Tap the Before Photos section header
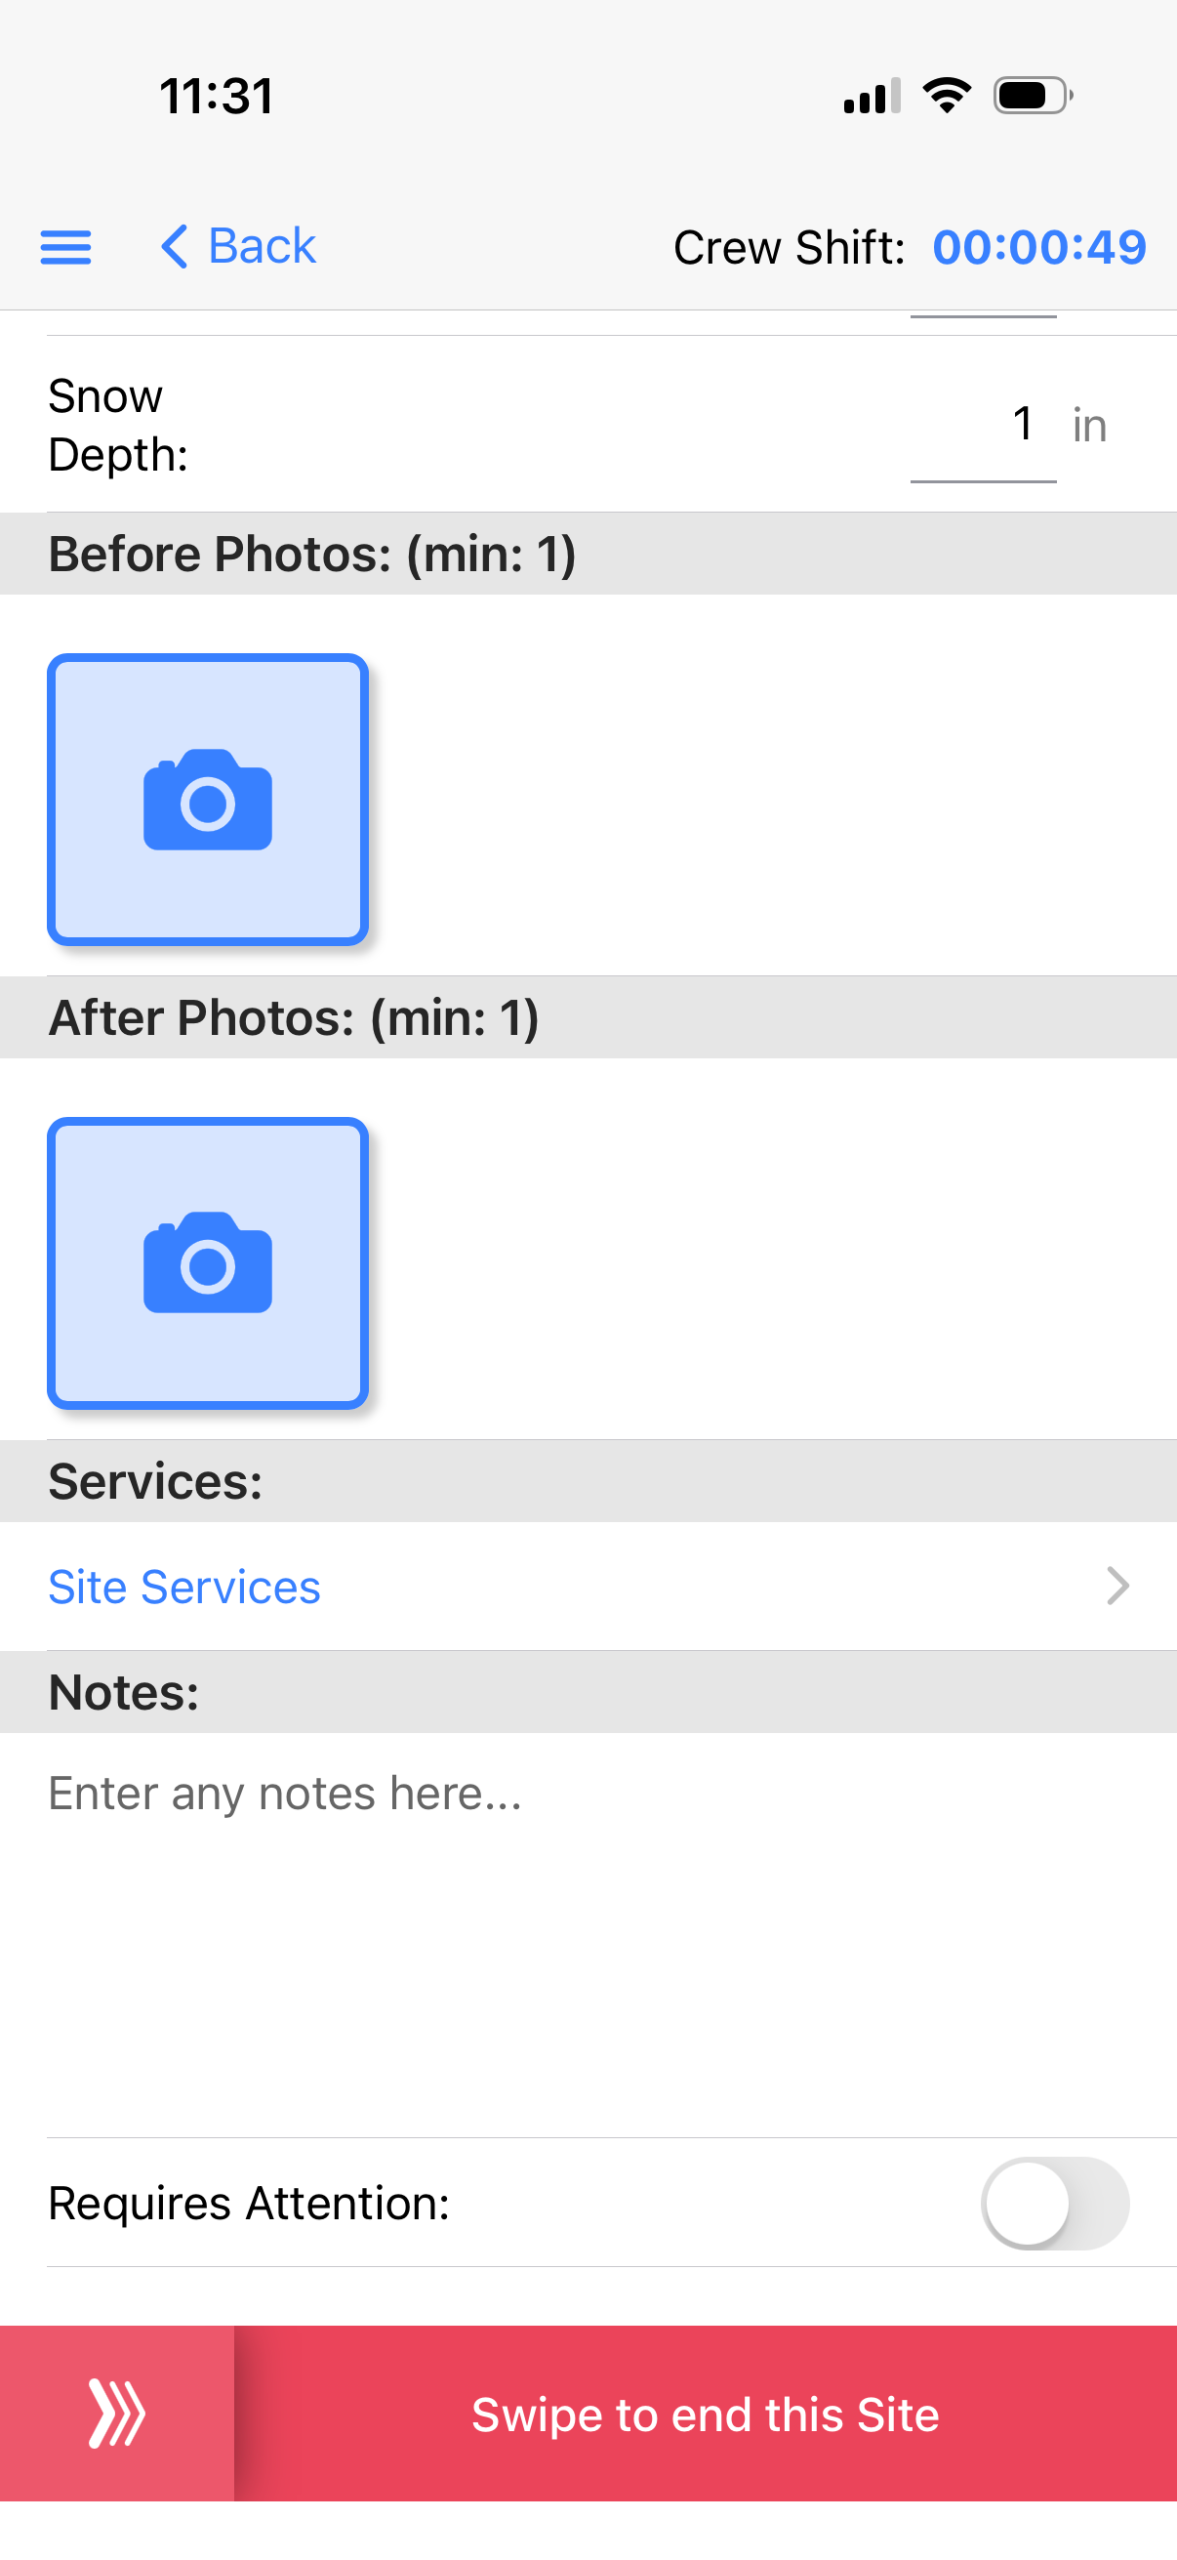This screenshot has width=1177, height=2560. 312,554
